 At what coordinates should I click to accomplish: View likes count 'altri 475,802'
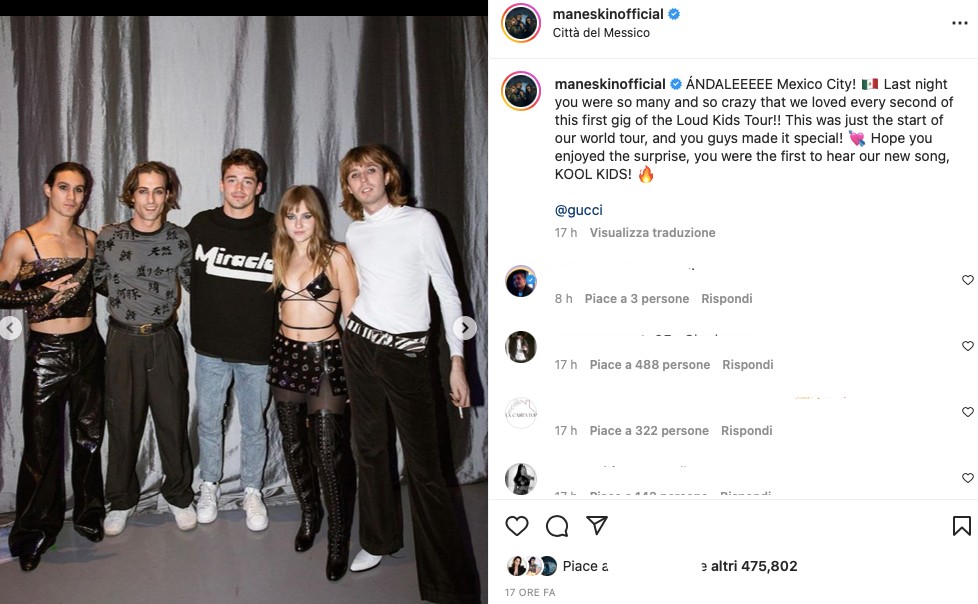click(x=754, y=566)
